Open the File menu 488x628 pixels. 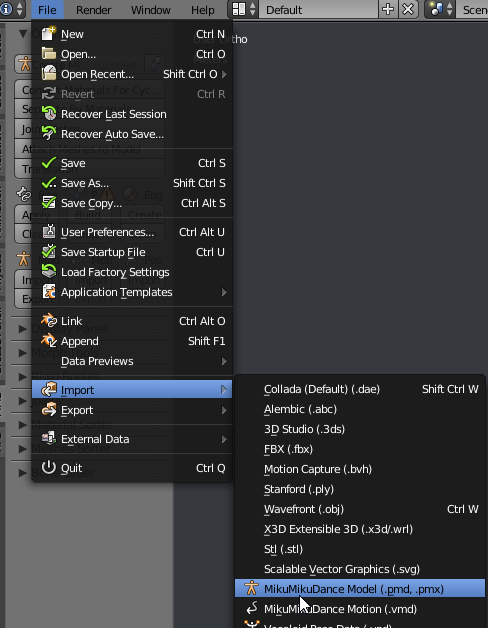pyautogui.click(x=47, y=10)
